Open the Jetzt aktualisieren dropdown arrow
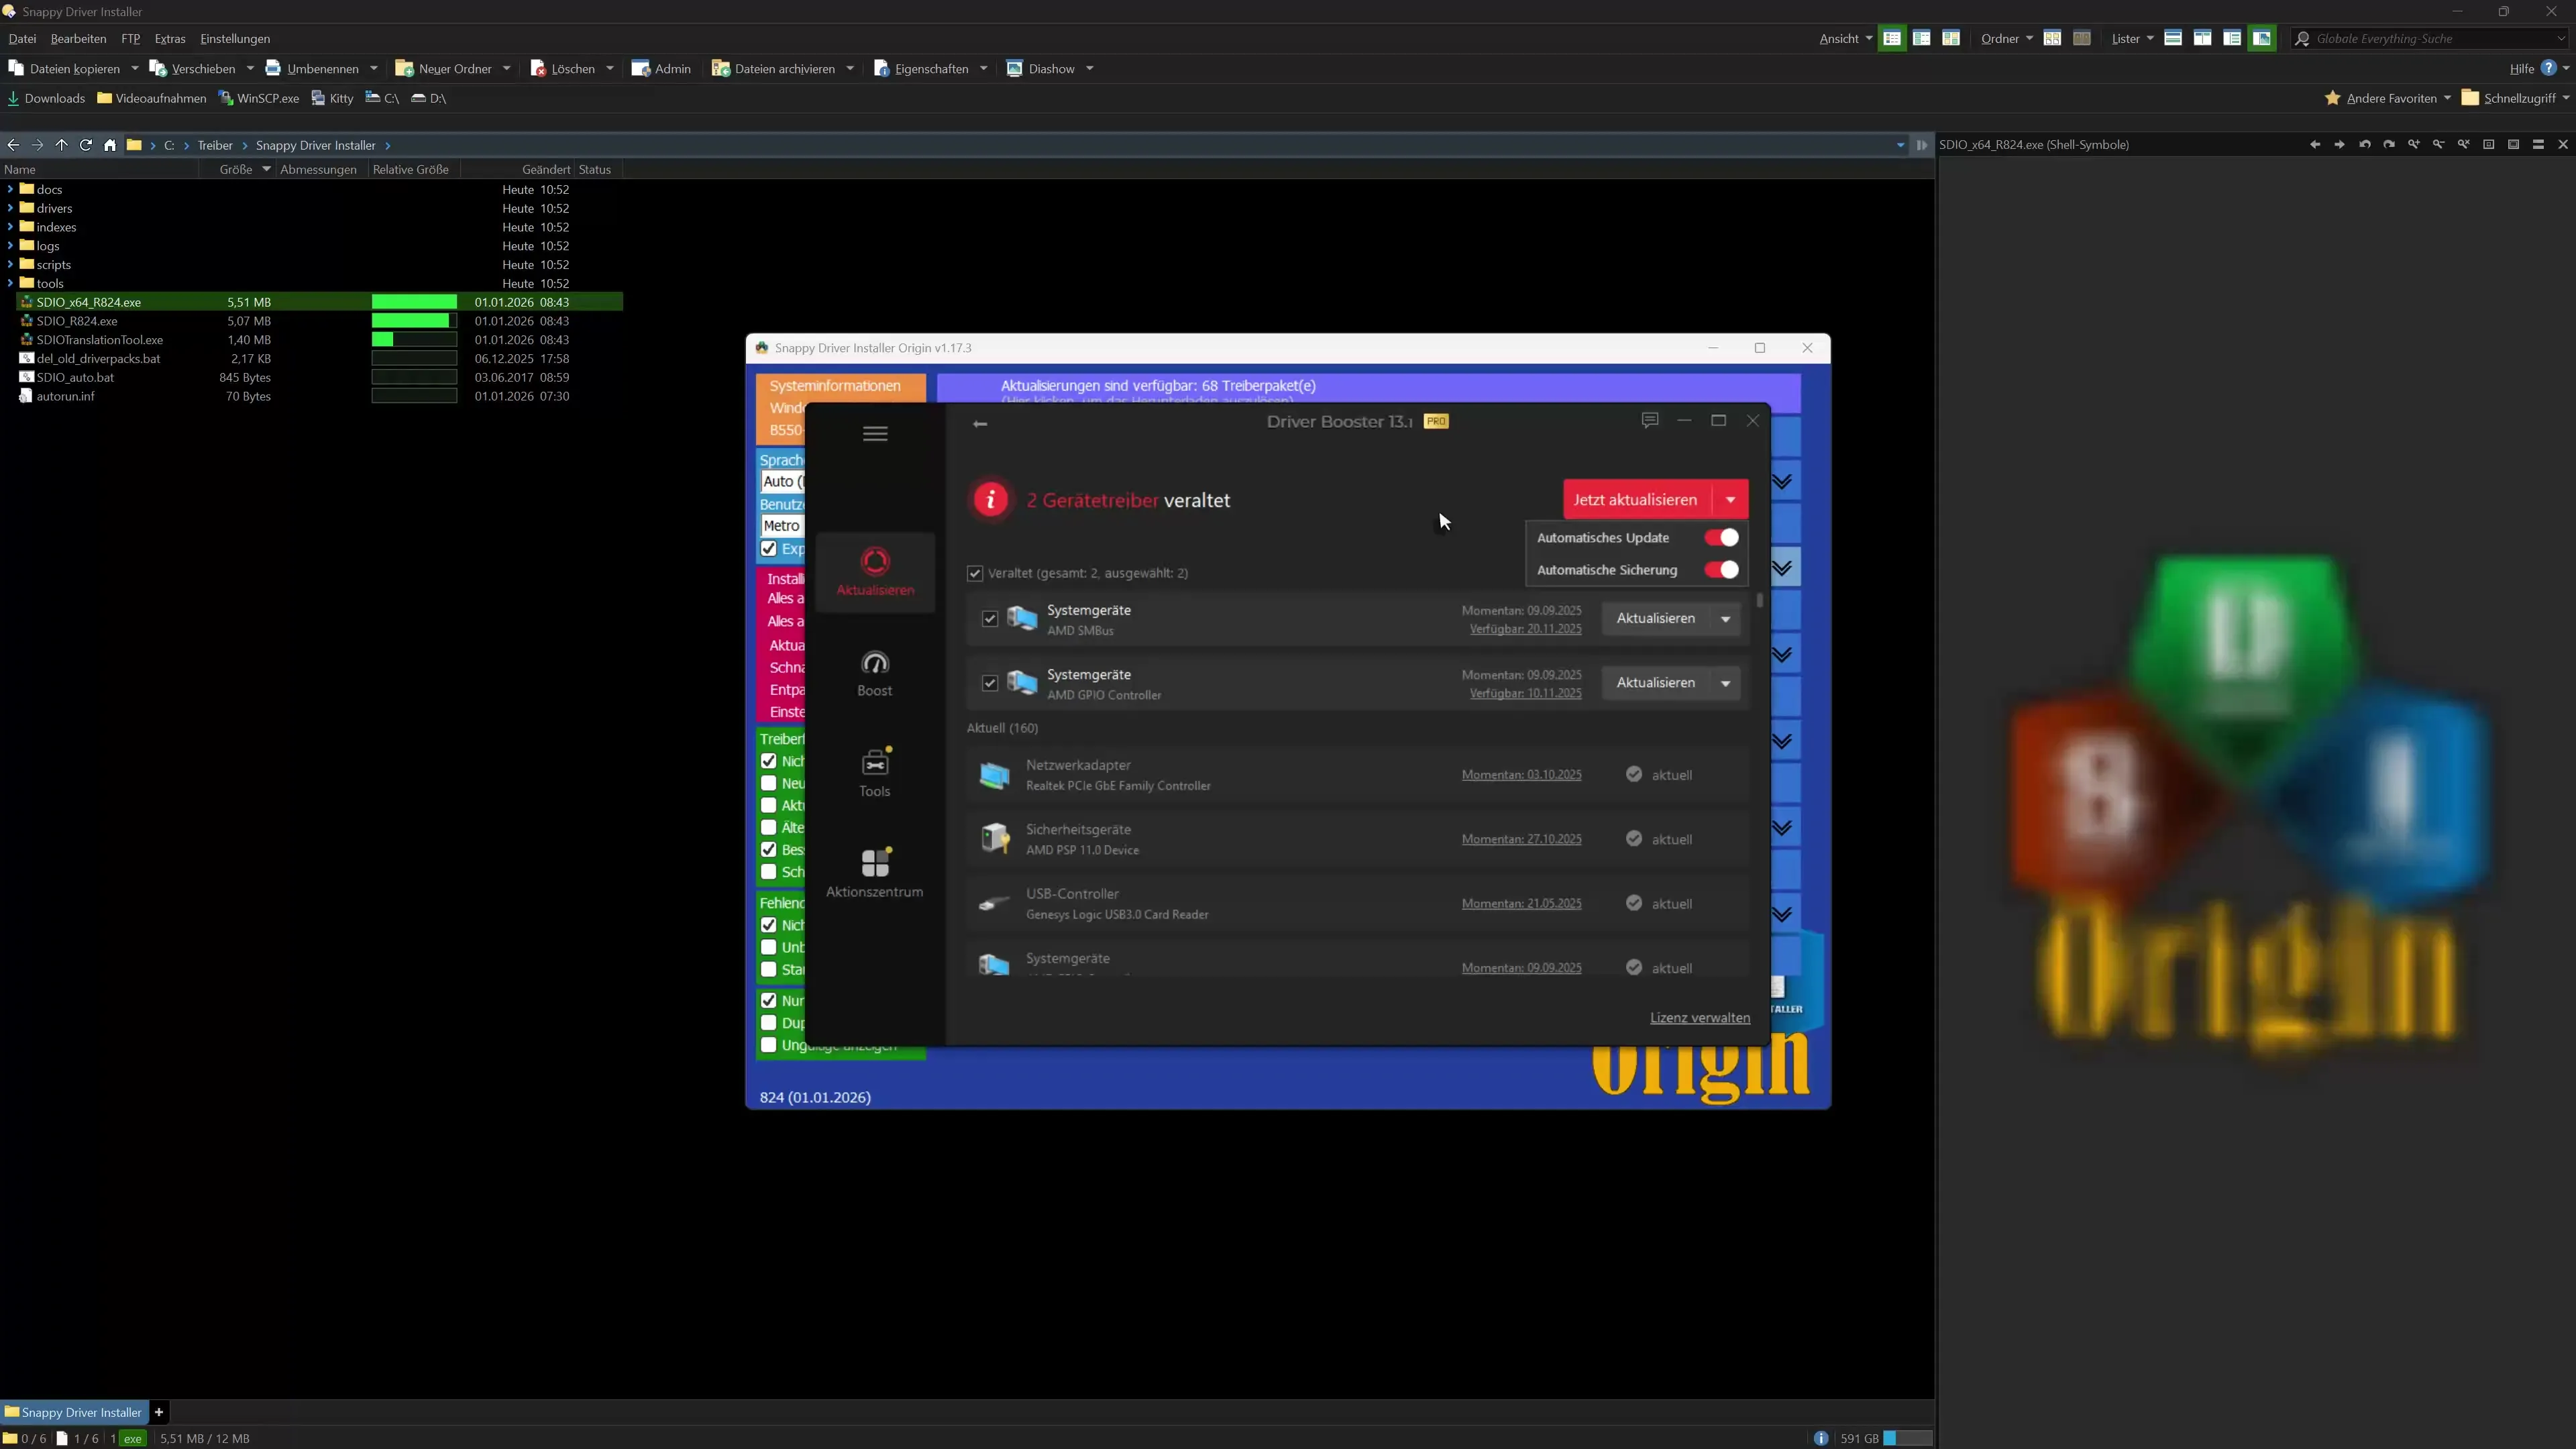Screen dimensions: 2576x1449 coord(1731,499)
